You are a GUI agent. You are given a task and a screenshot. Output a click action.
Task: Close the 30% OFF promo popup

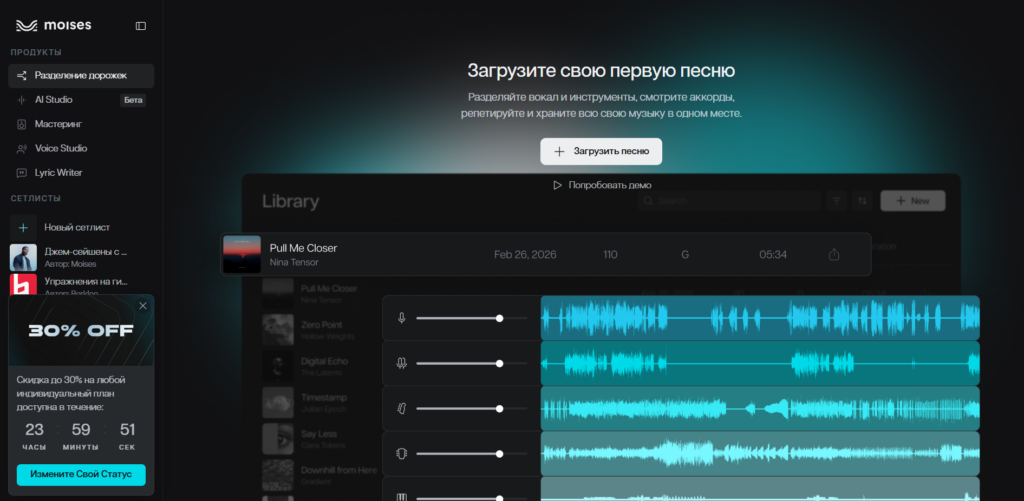pyautogui.click(x=143, y=306)
